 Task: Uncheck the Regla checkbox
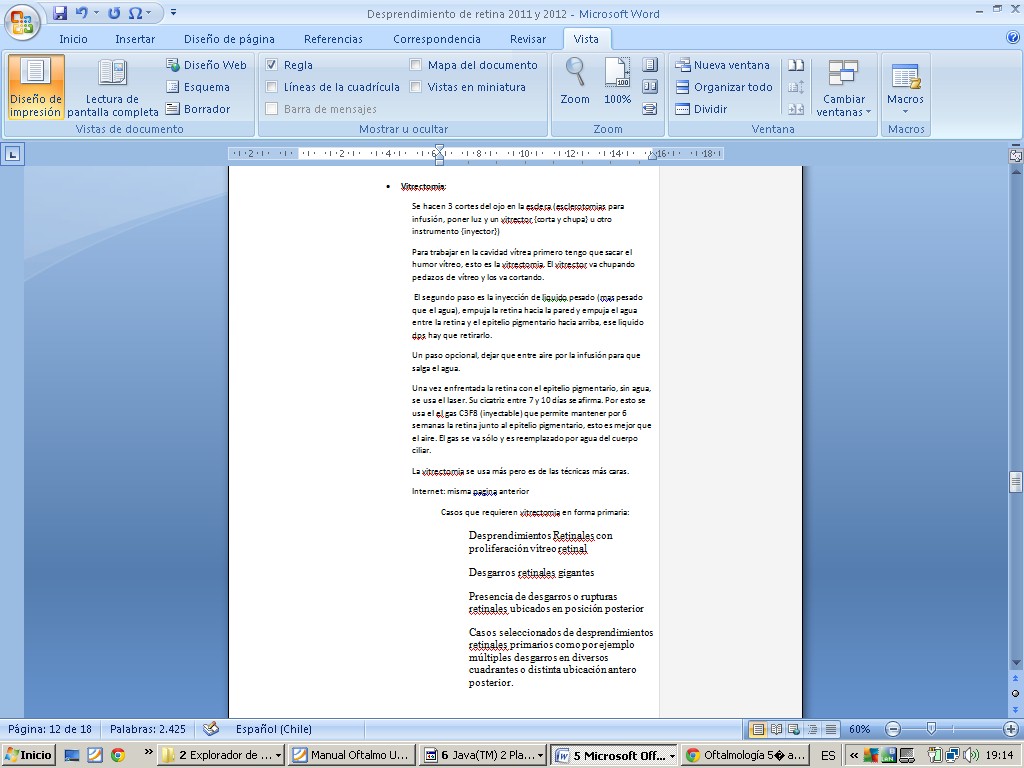[272, 65]
